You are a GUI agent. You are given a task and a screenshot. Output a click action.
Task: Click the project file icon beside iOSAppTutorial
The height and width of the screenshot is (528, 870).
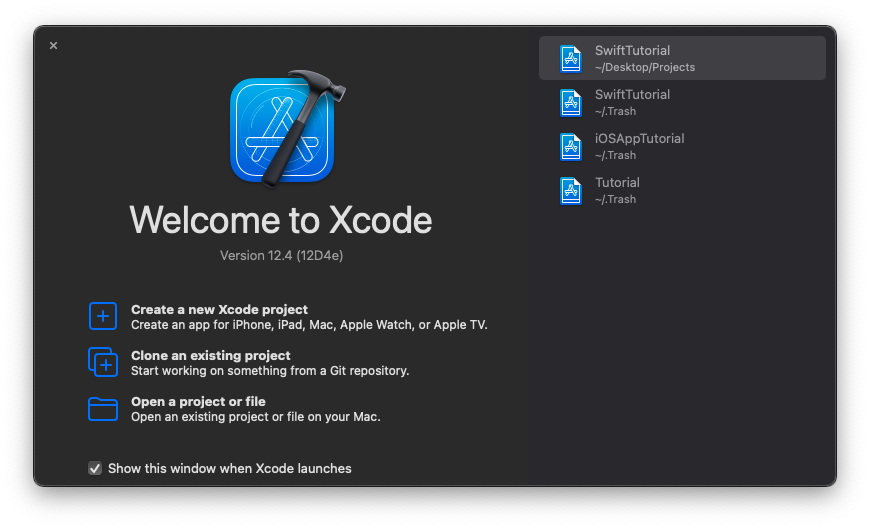[570, 147]
